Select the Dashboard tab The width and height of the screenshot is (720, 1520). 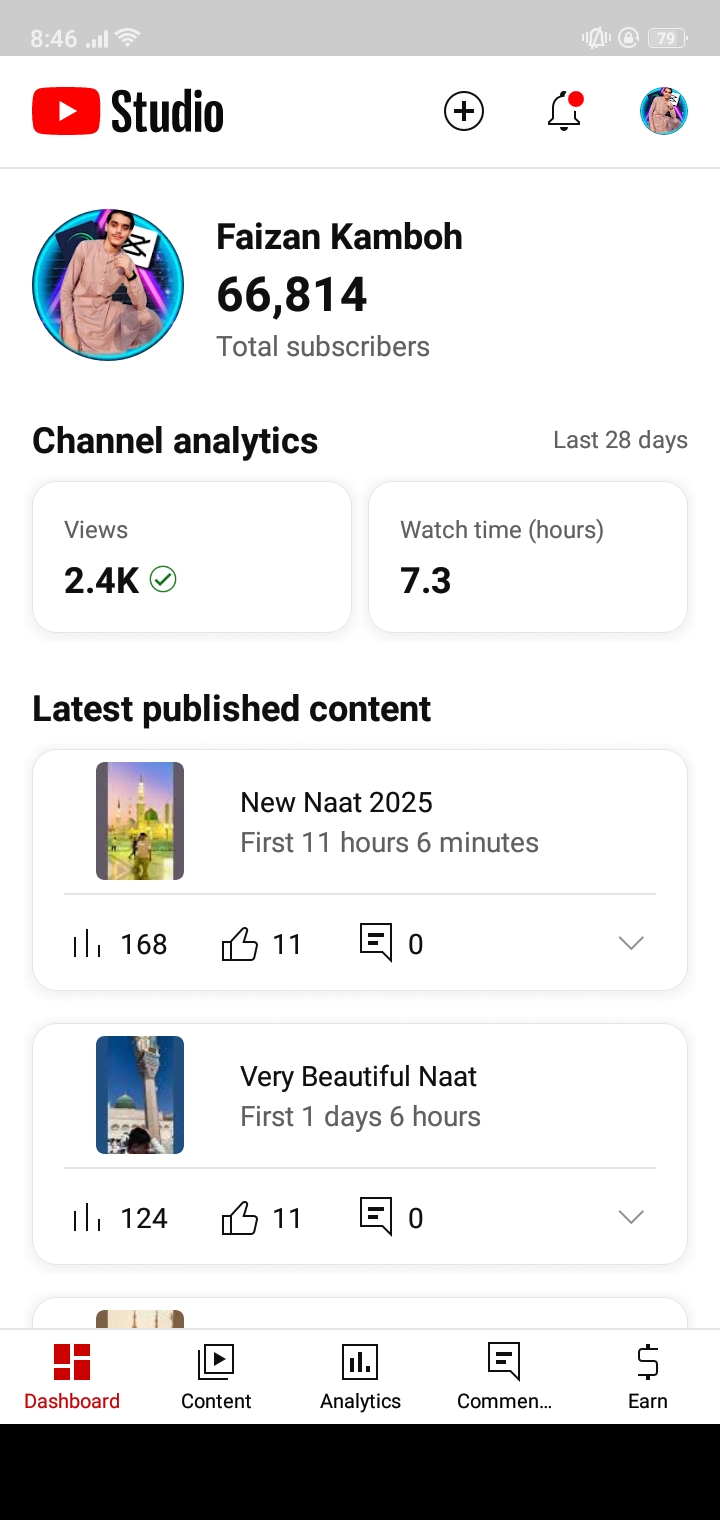pyautogui.click(x=72, y=1376)
